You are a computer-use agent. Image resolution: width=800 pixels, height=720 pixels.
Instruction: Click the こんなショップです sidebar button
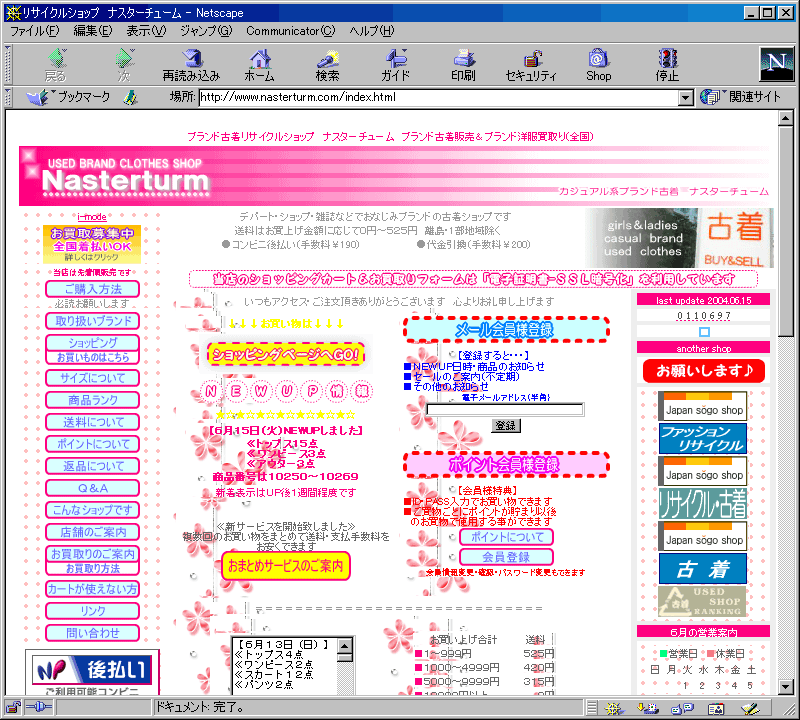tap(92, 510)
